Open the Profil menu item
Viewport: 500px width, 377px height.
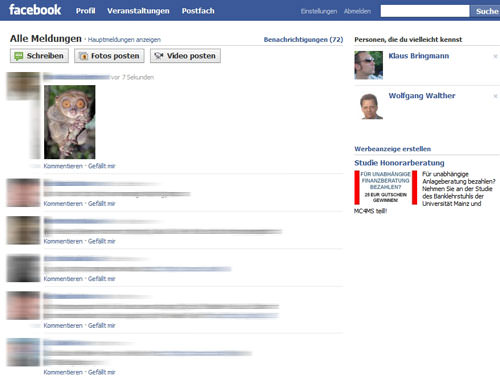(x=85, y=11)
